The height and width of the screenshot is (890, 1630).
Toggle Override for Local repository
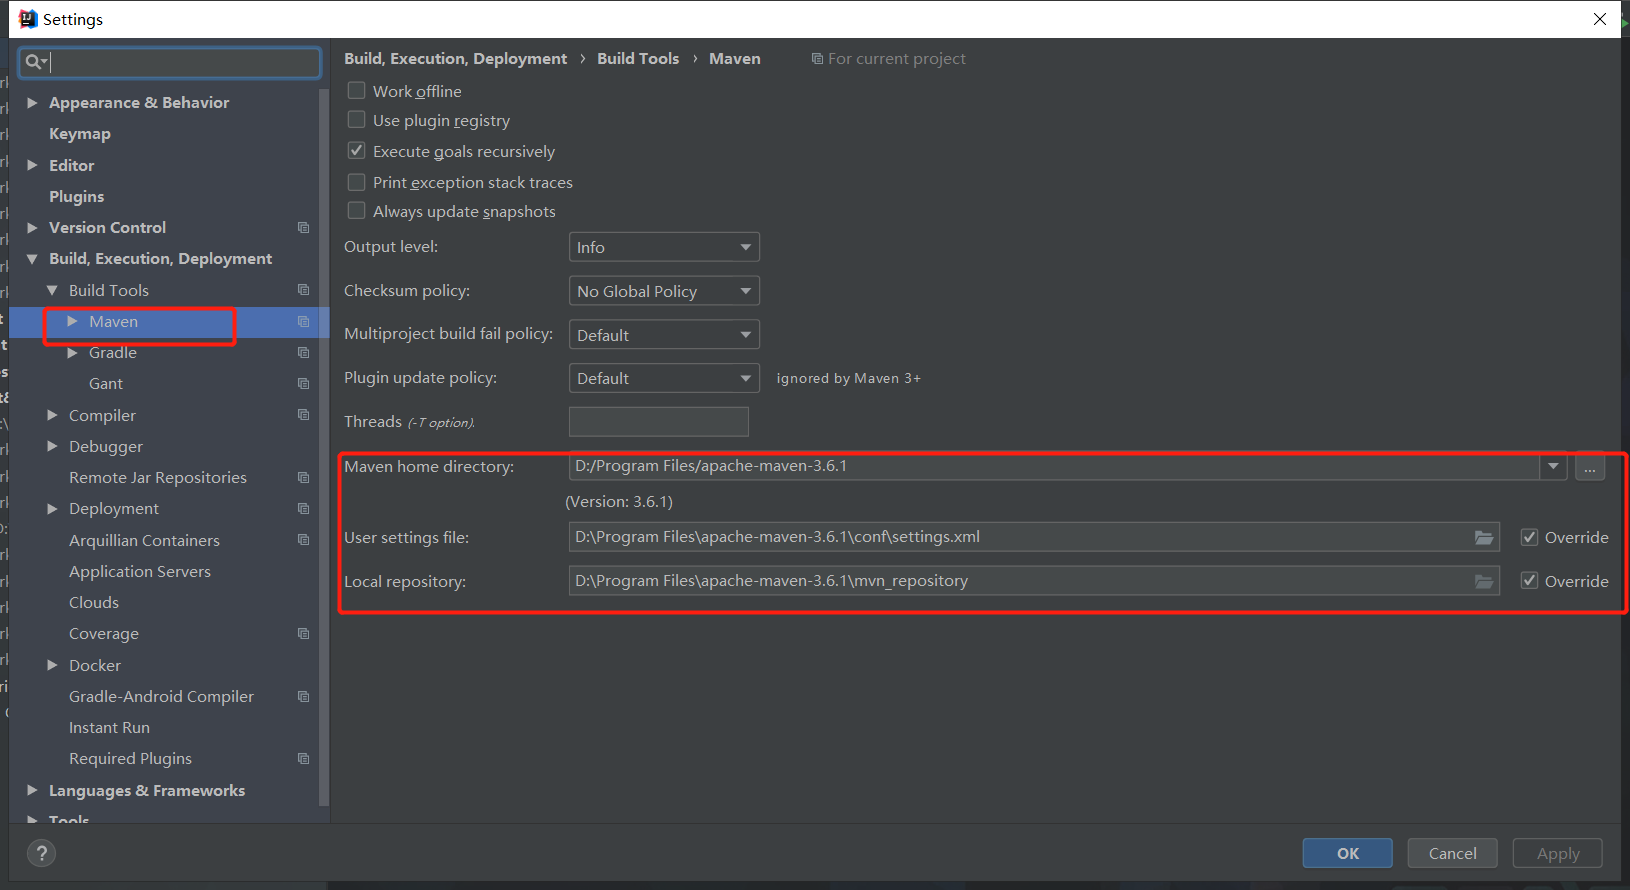[1529, 581]
